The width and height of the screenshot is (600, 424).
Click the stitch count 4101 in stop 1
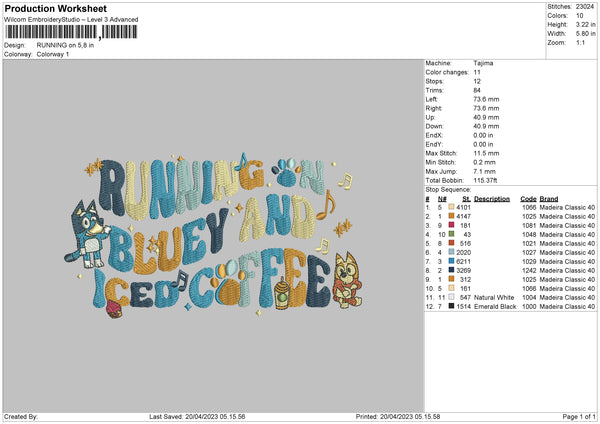click(463, 207)
